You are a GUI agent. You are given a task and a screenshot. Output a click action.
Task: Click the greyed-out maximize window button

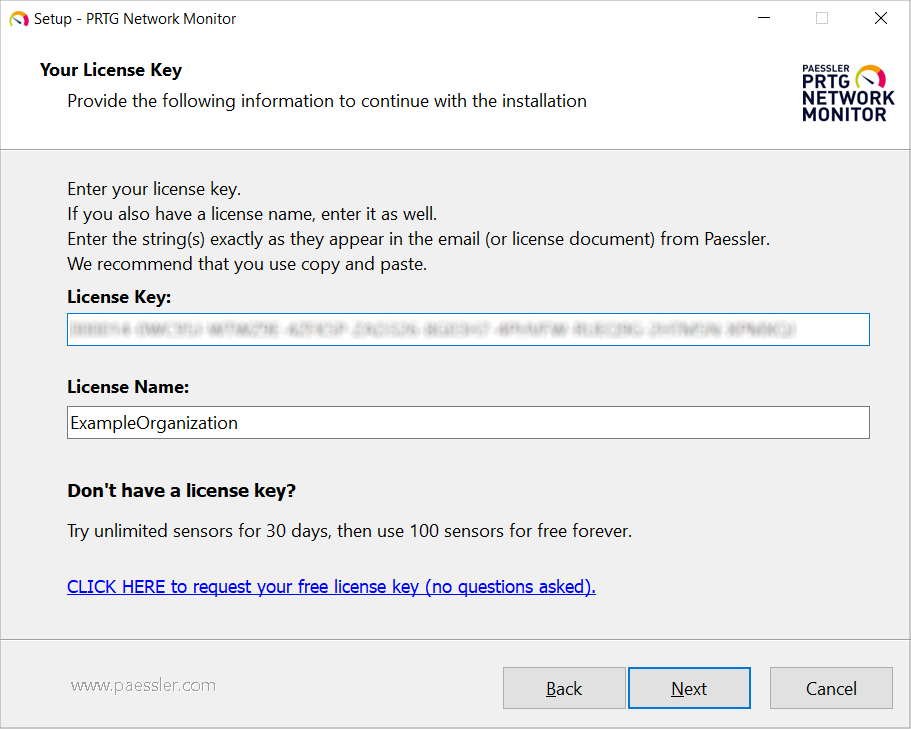(x=822, y=18)
